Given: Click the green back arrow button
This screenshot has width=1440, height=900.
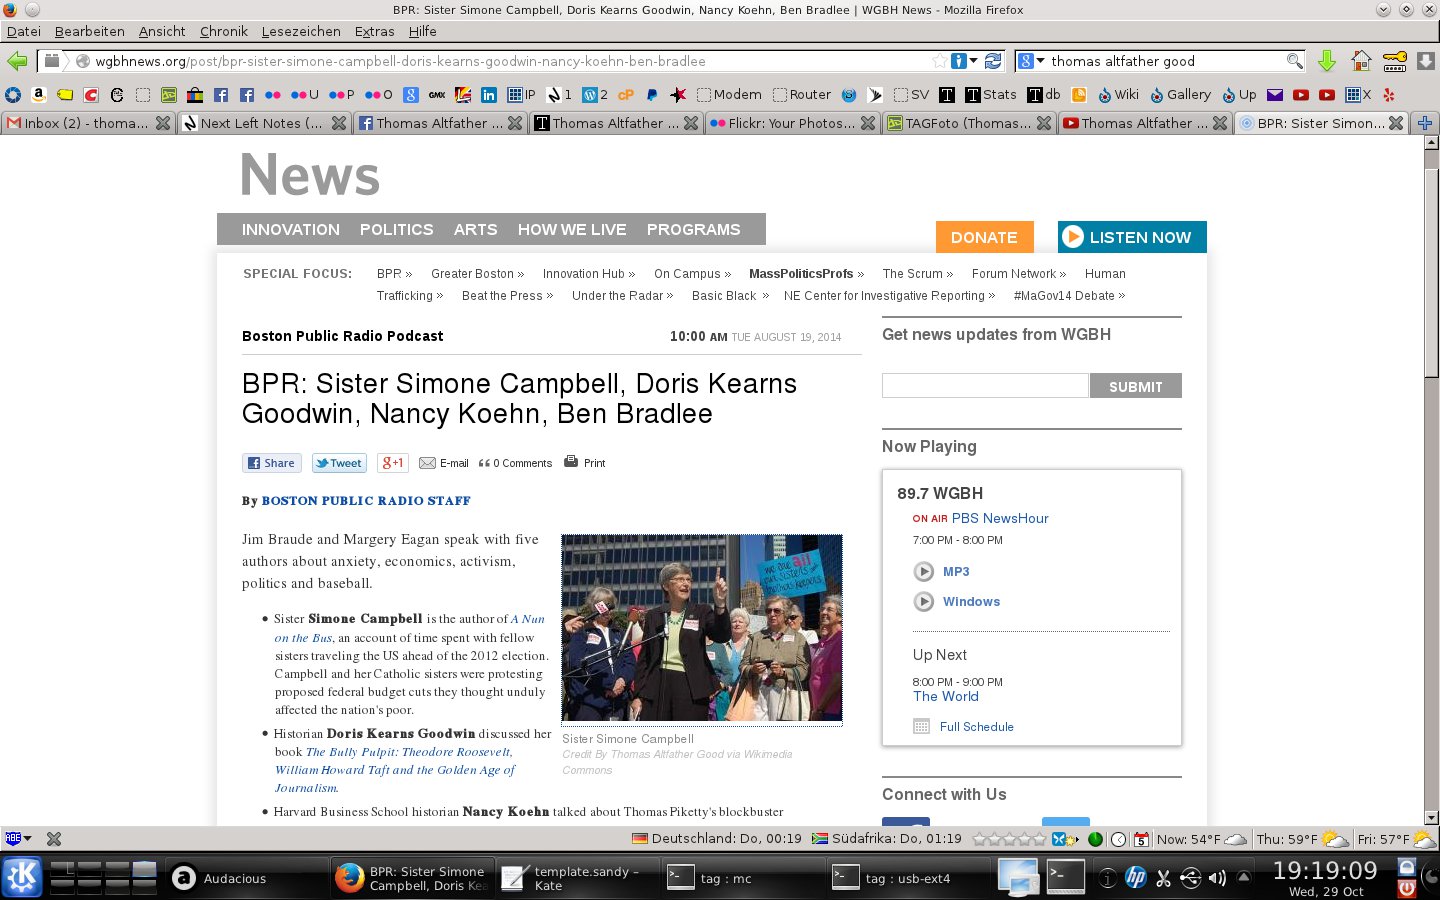Looking at the screenshot, I should pyautogui.click(x=17, y=61).
